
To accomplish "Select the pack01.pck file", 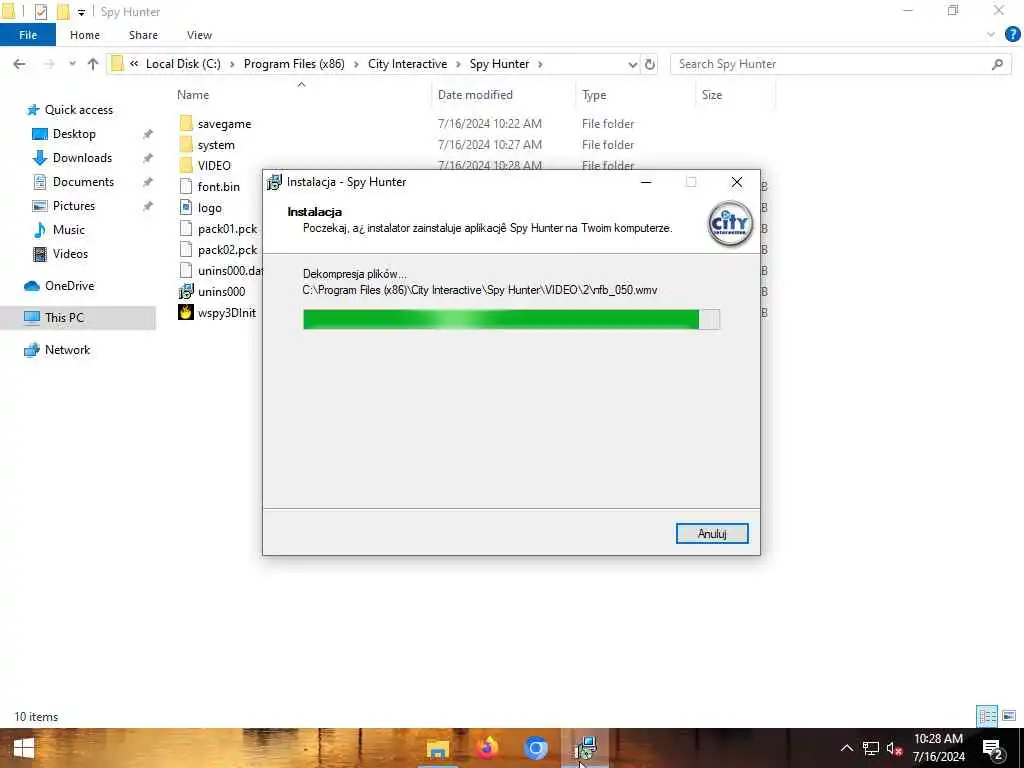I will pos(227,229).
